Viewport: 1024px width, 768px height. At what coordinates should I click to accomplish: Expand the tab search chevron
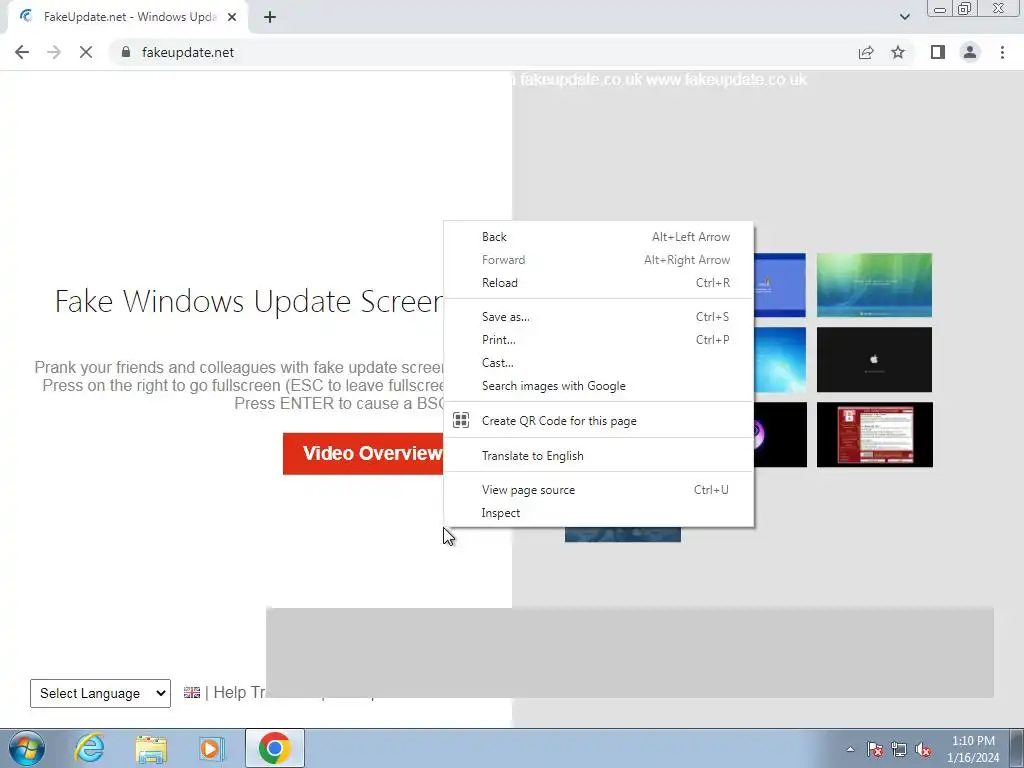click(x=904, y=17)
